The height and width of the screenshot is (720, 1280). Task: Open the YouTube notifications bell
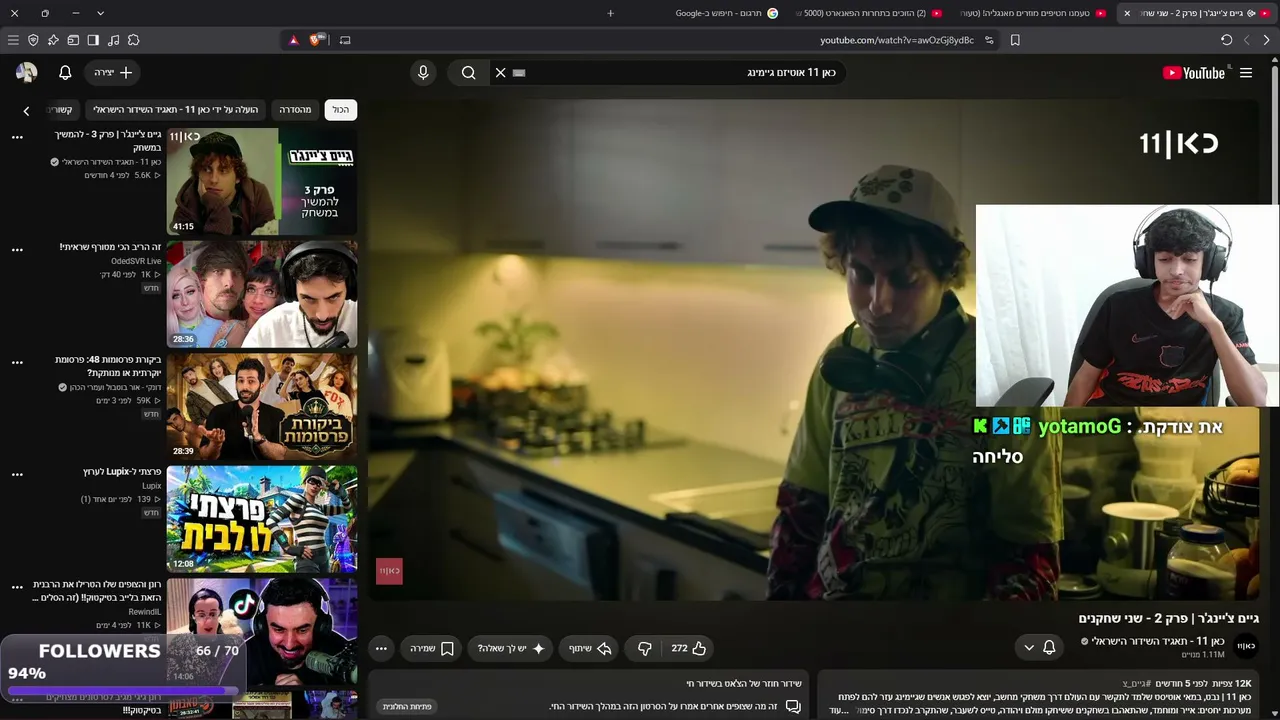coord(65,73)
